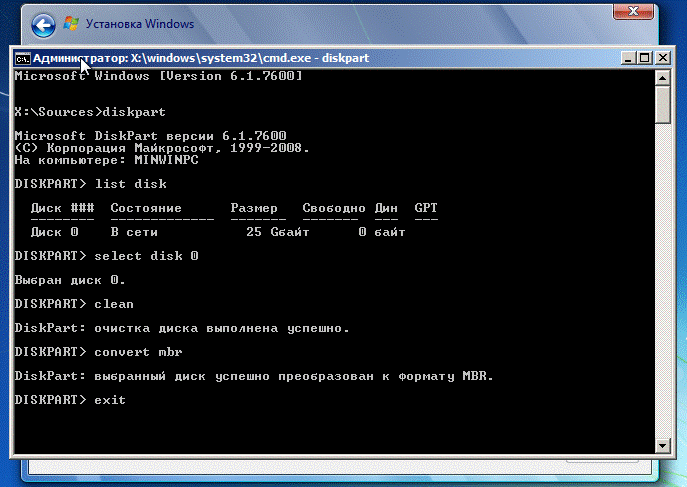This screenshot has height=487, width=687.
Task: Click the 'DISKPART> exit' command line
Action: [70, 400]
